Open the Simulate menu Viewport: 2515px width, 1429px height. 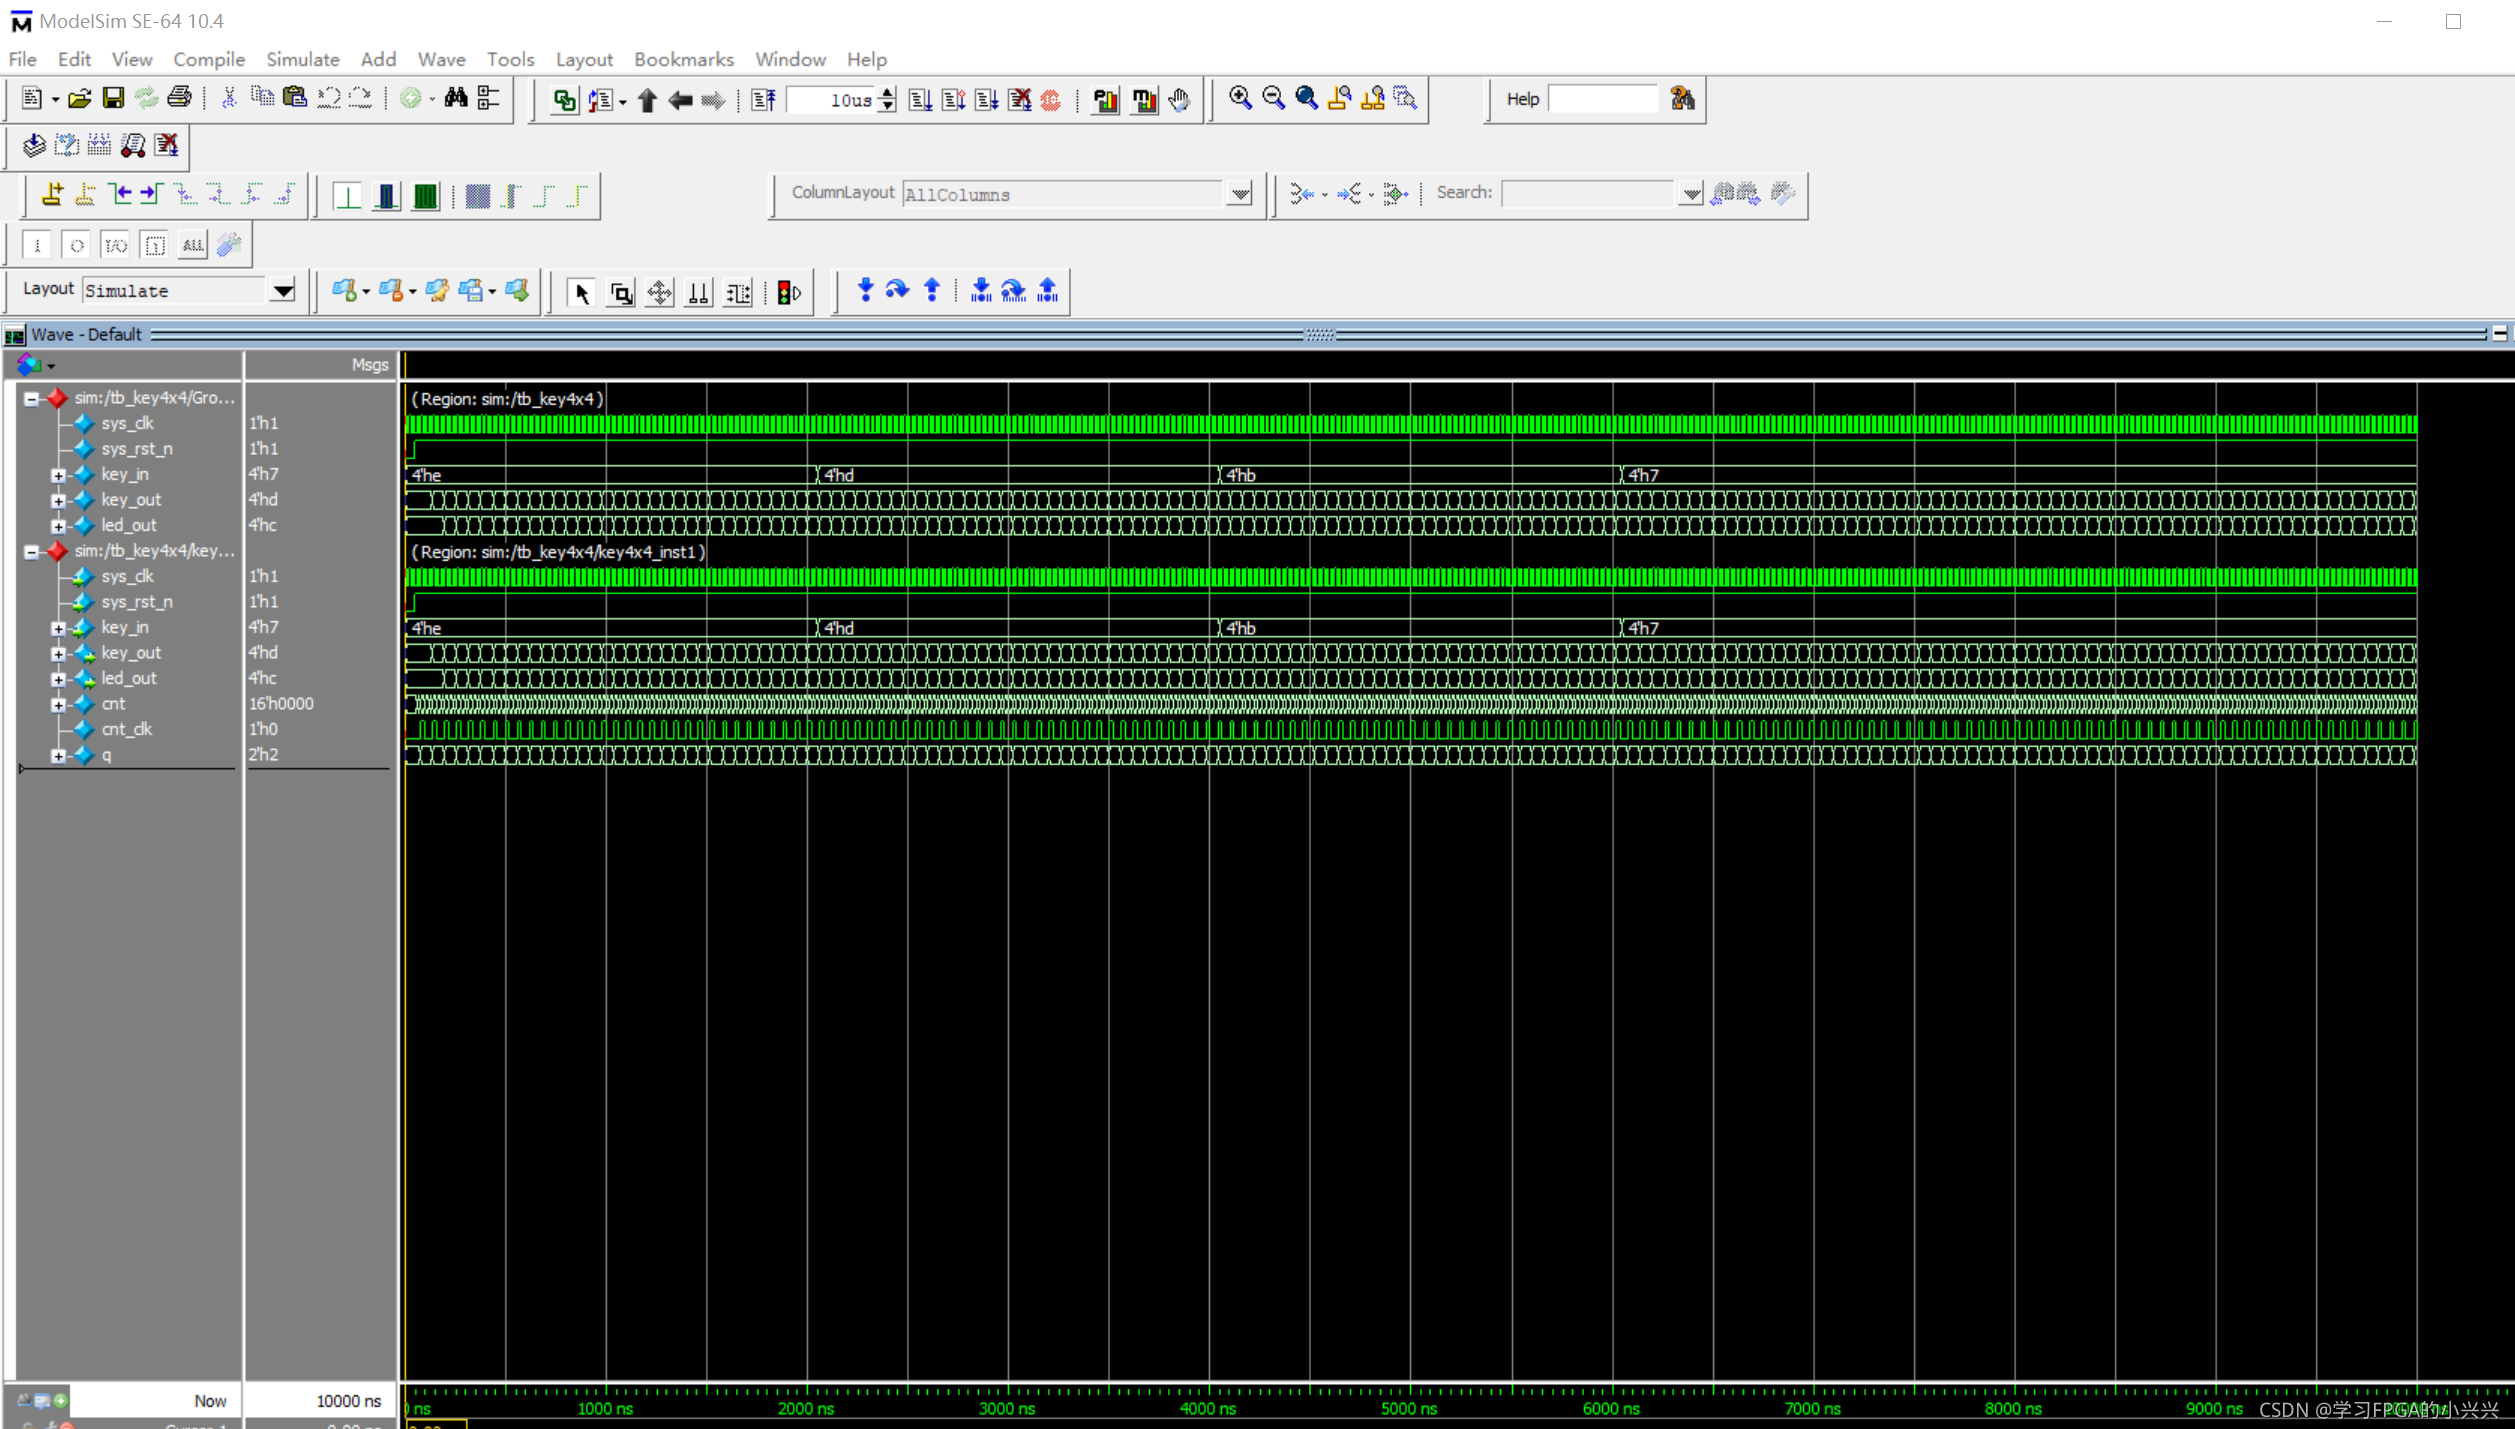click(302, 59)
